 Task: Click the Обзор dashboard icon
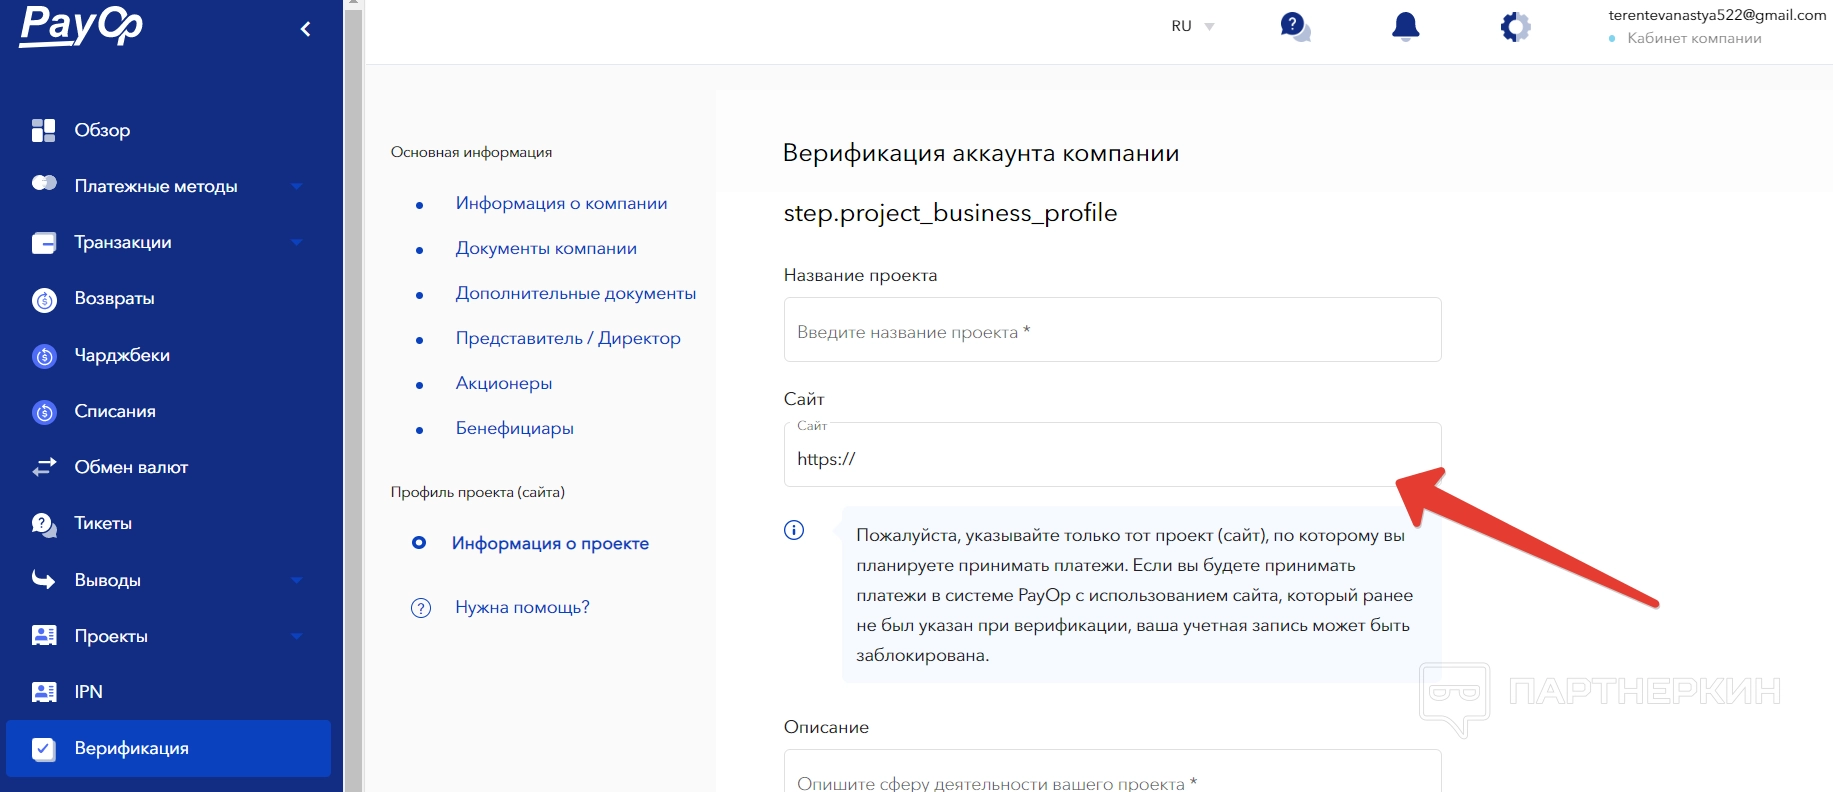[x=44, y=130]
